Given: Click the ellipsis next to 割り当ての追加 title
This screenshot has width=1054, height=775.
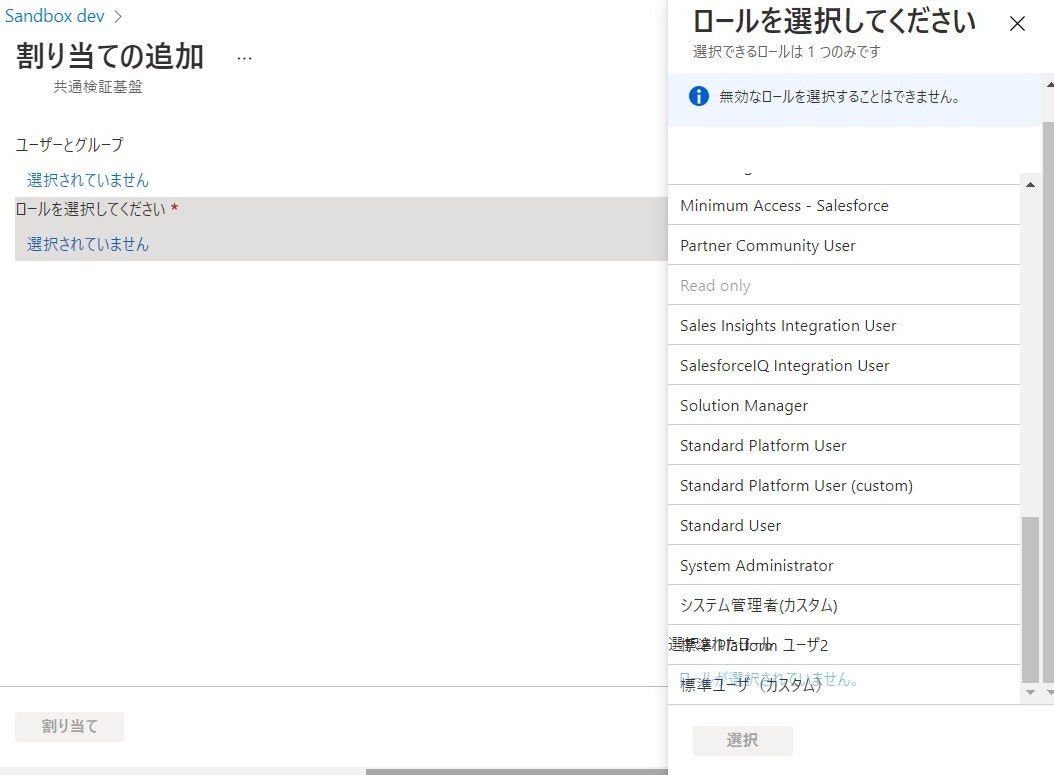Looking at the screenshot, I should coord(244,58).
